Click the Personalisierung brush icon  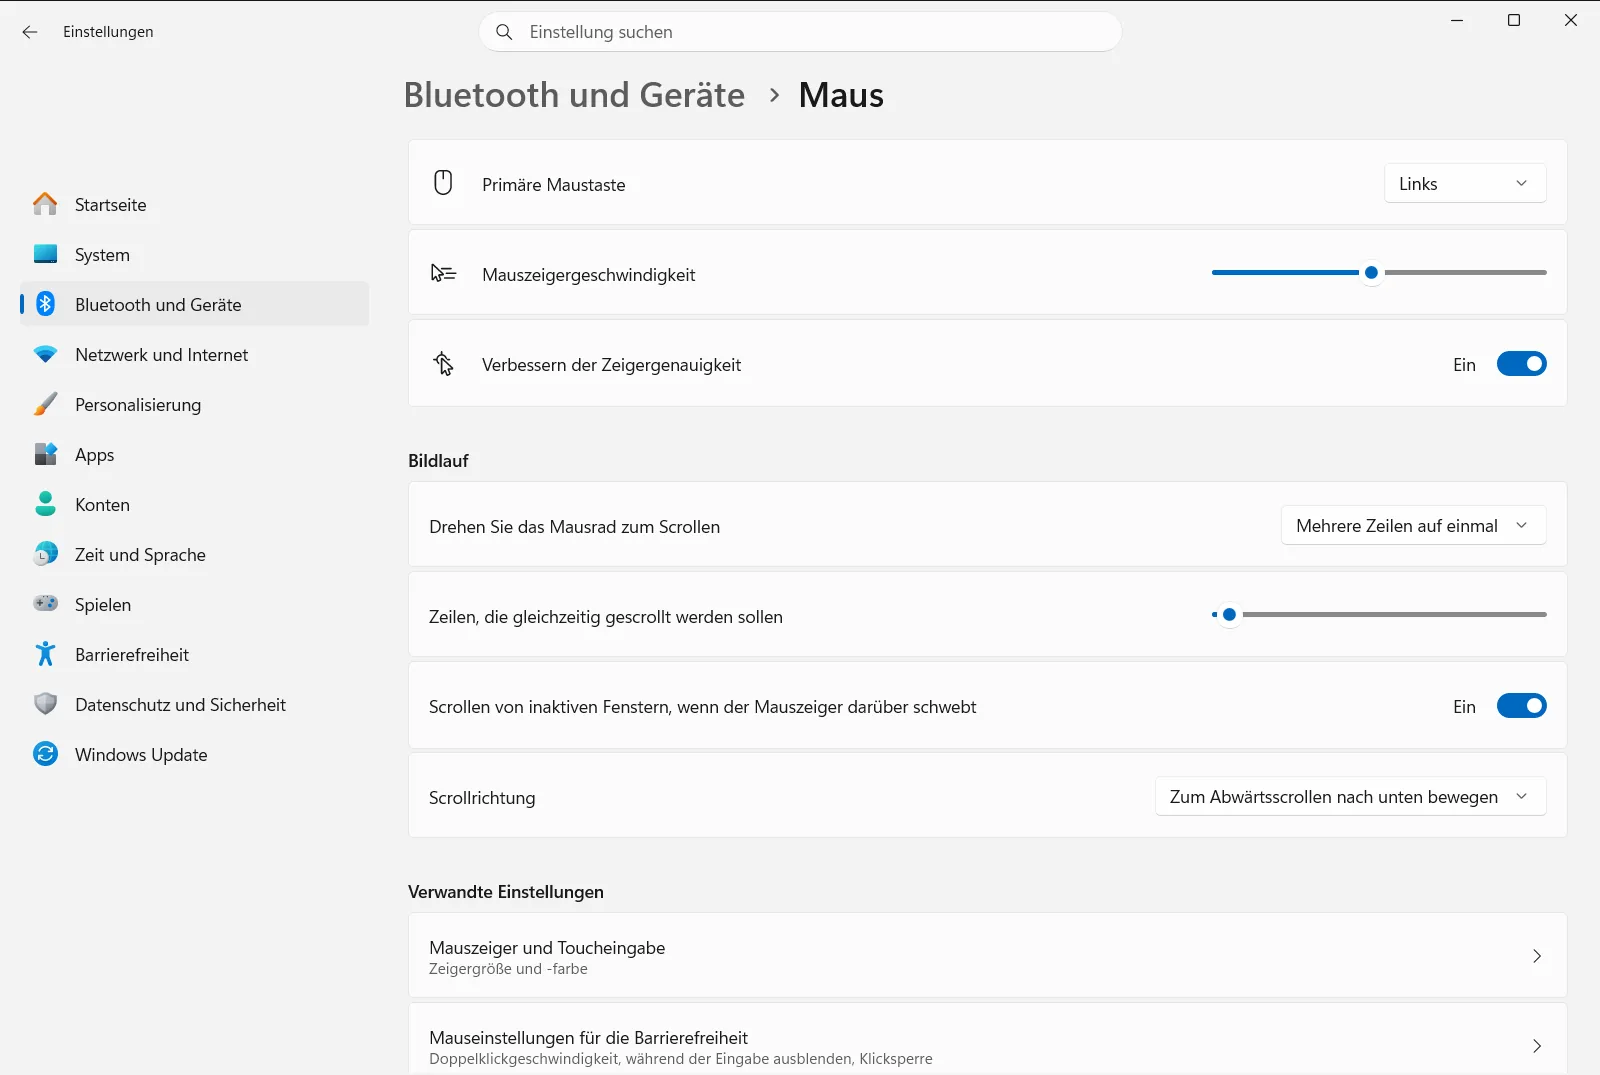point(45,404)
